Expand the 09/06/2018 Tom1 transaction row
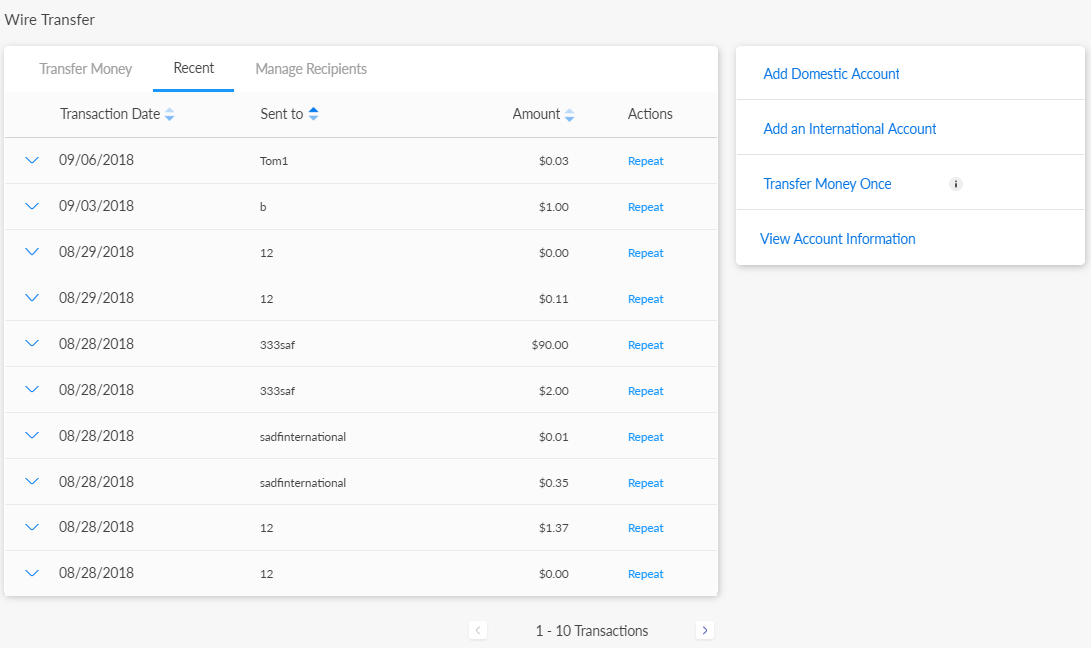 pyautogui.click(x=32, y=160)
